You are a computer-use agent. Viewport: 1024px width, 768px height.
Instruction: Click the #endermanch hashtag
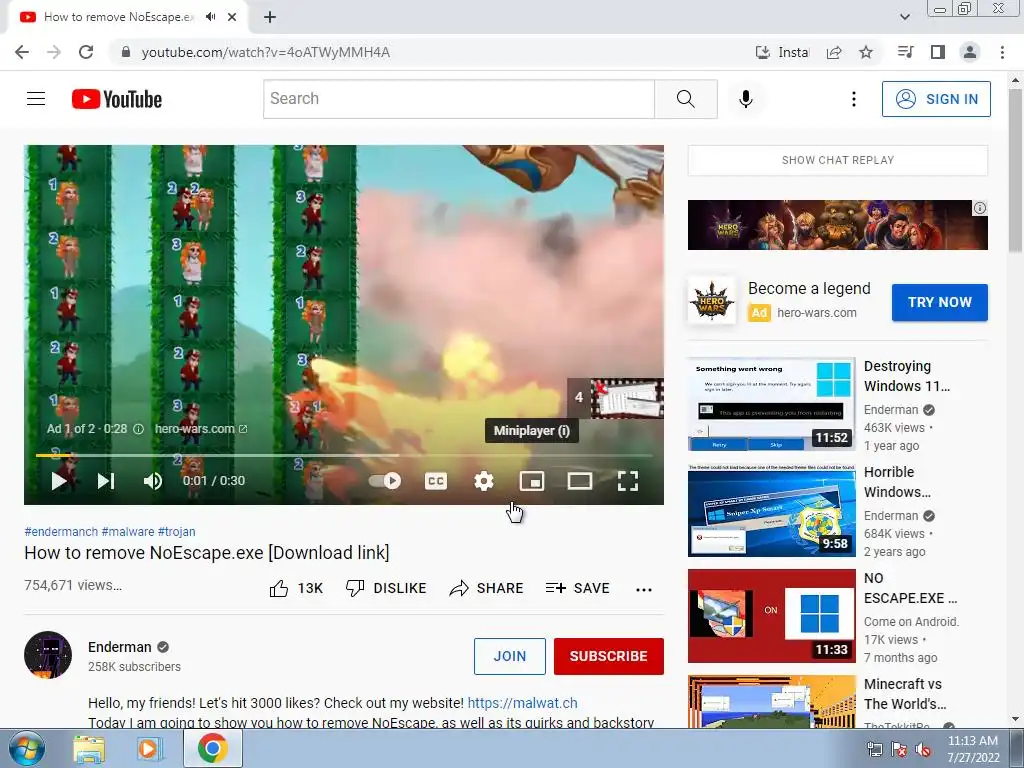(x=61, y=532)
